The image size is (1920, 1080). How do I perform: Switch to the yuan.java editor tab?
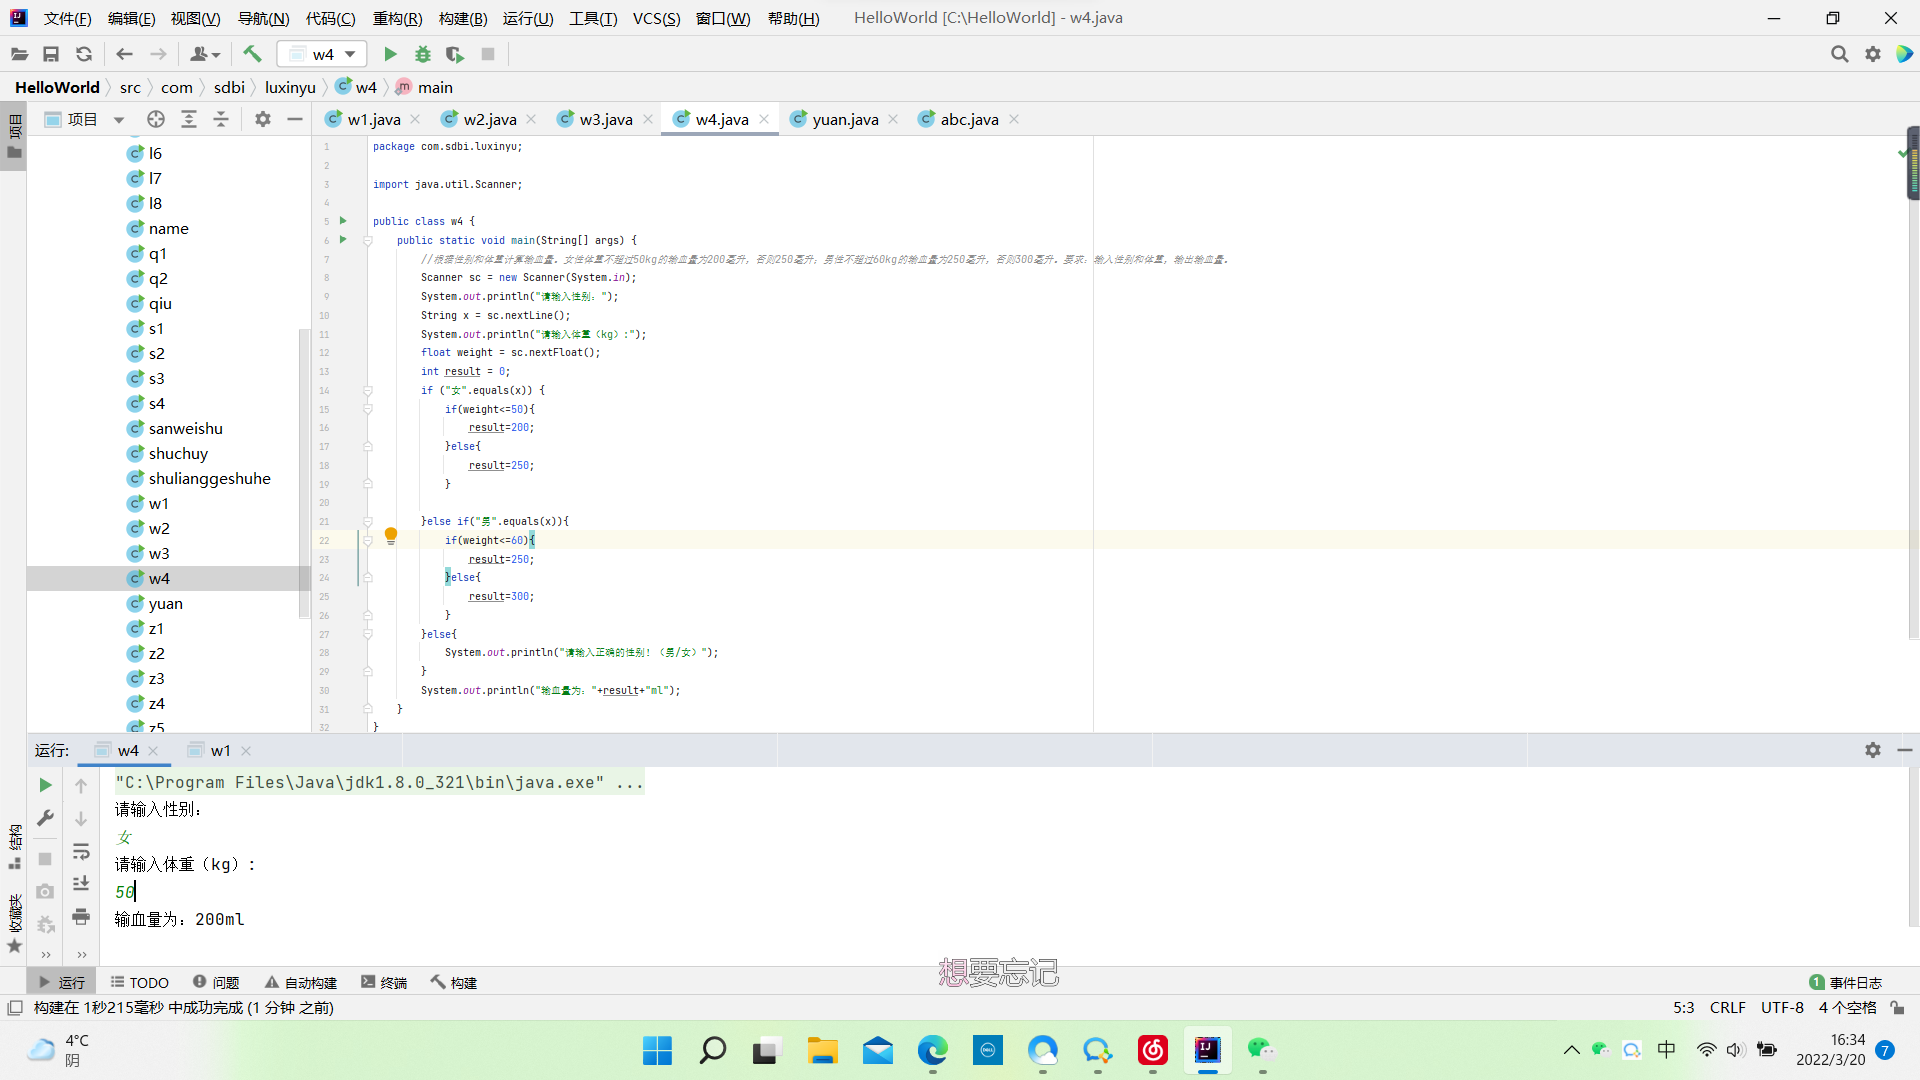pos(844,119)
